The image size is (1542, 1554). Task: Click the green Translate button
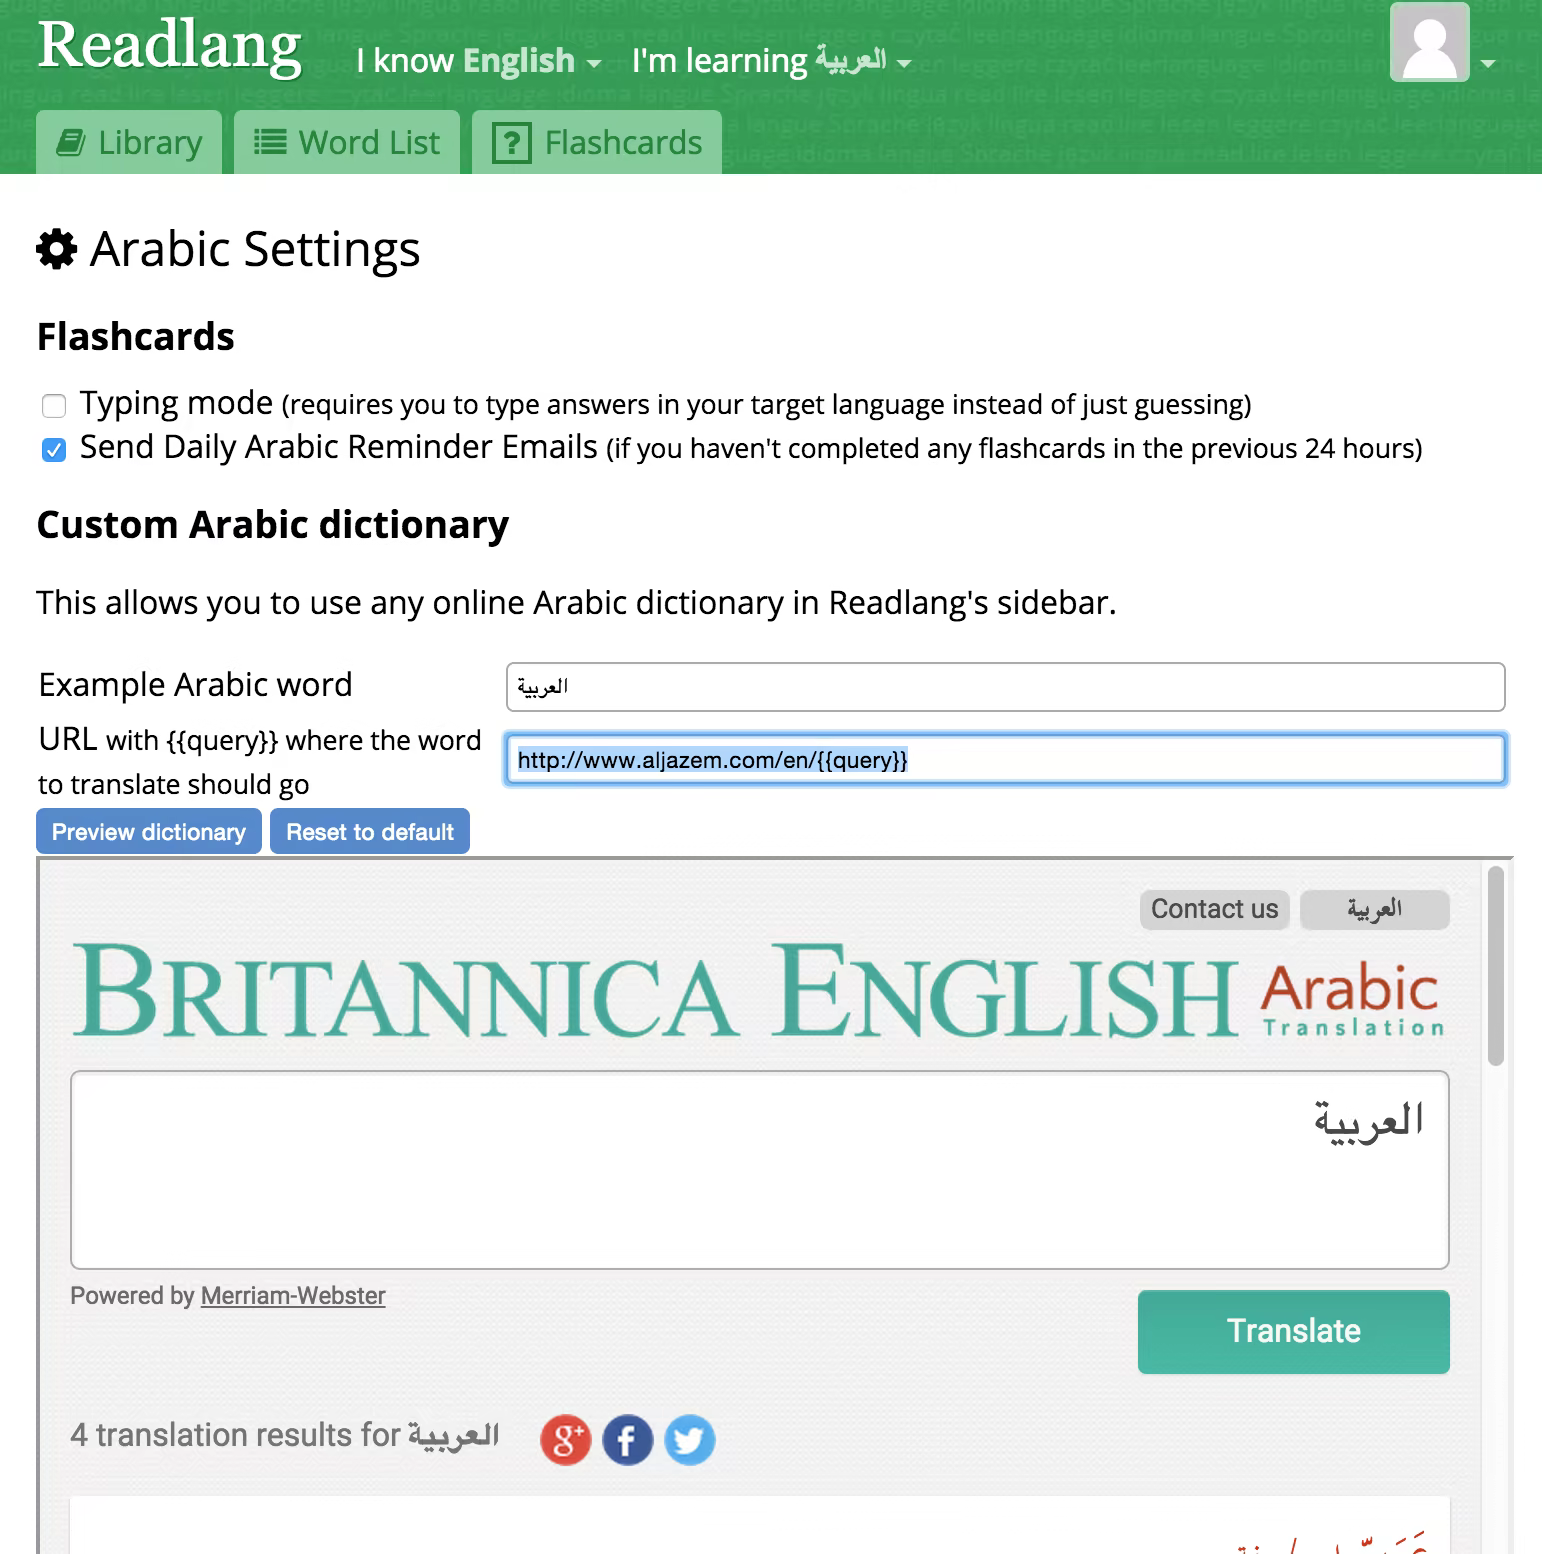(x=1293, y=1331)
